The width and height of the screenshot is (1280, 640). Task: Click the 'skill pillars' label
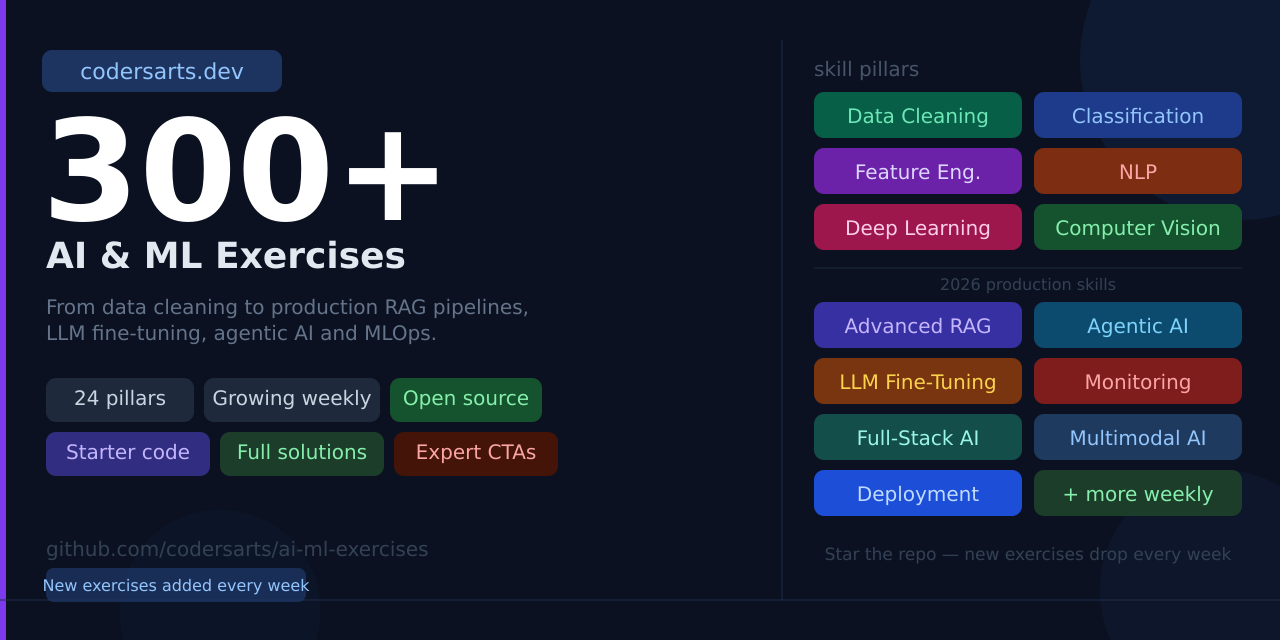pyautogui.click(x=866, y=70)
